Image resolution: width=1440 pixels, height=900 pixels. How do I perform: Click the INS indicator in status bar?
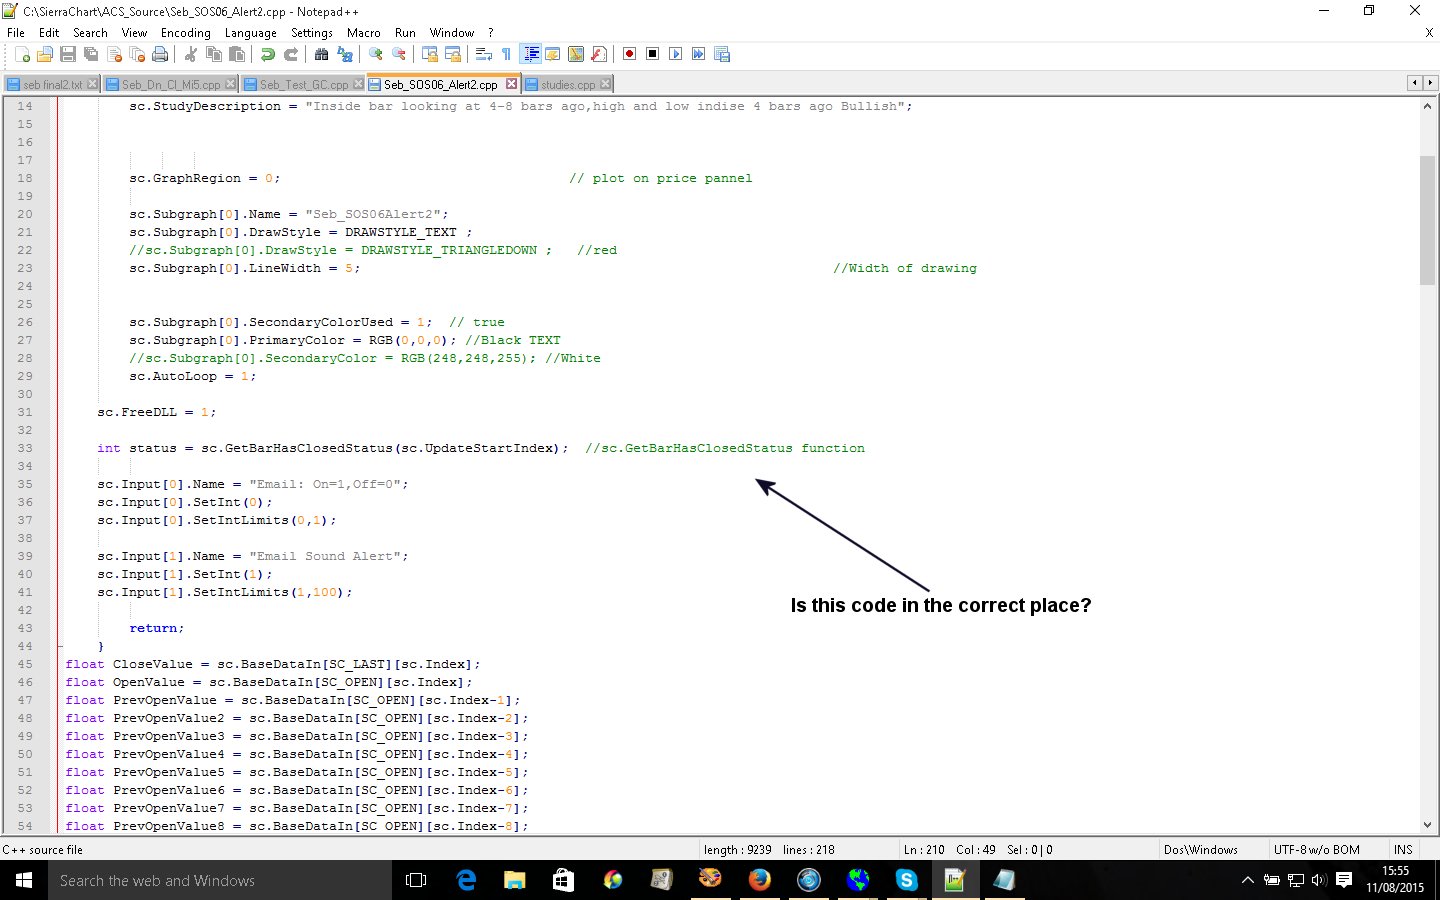pos(1403,850)
